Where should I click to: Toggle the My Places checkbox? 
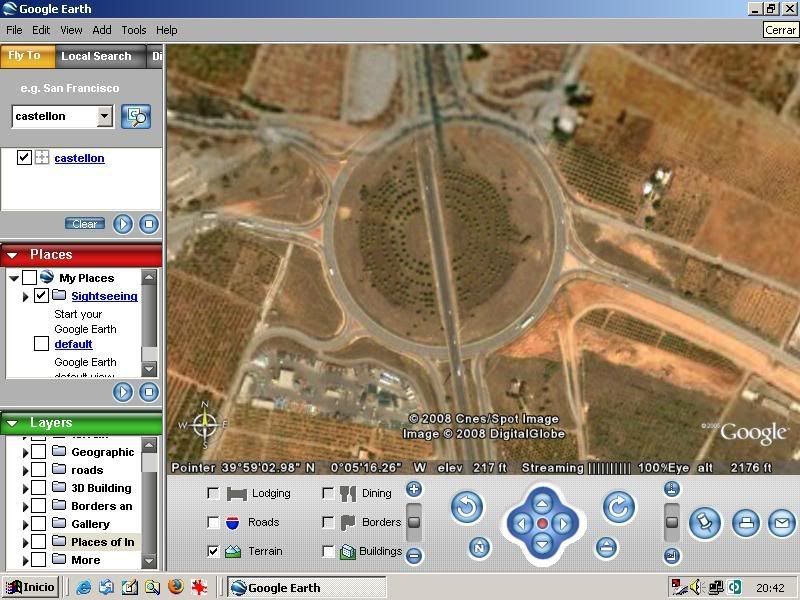[x=30, y=278]
